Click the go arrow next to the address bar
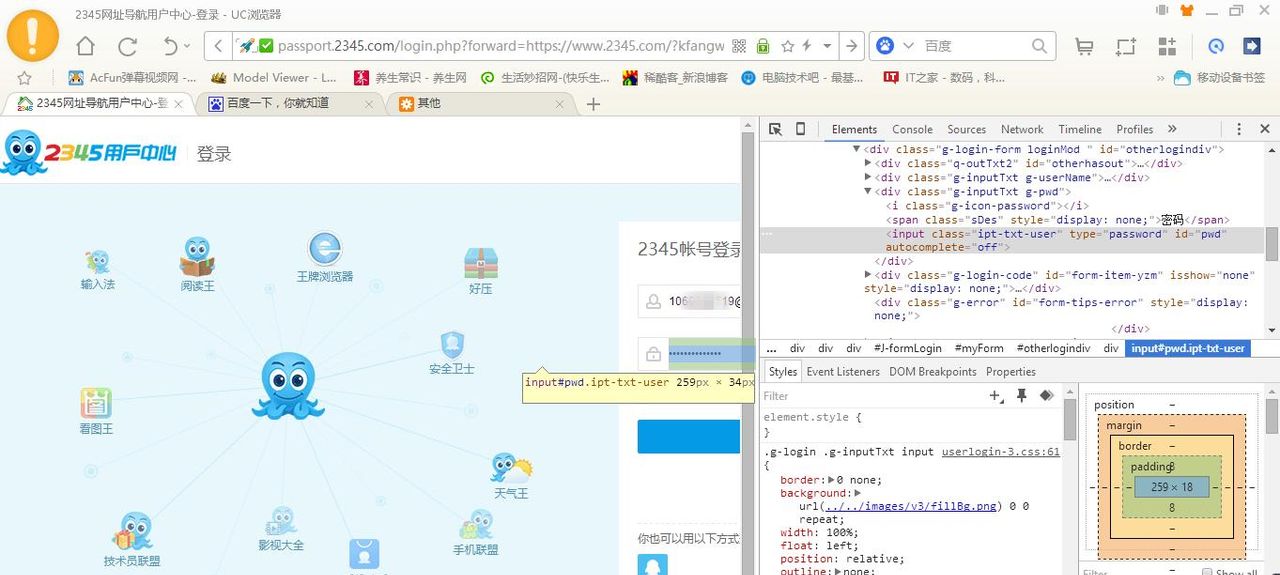 point(851,46)
